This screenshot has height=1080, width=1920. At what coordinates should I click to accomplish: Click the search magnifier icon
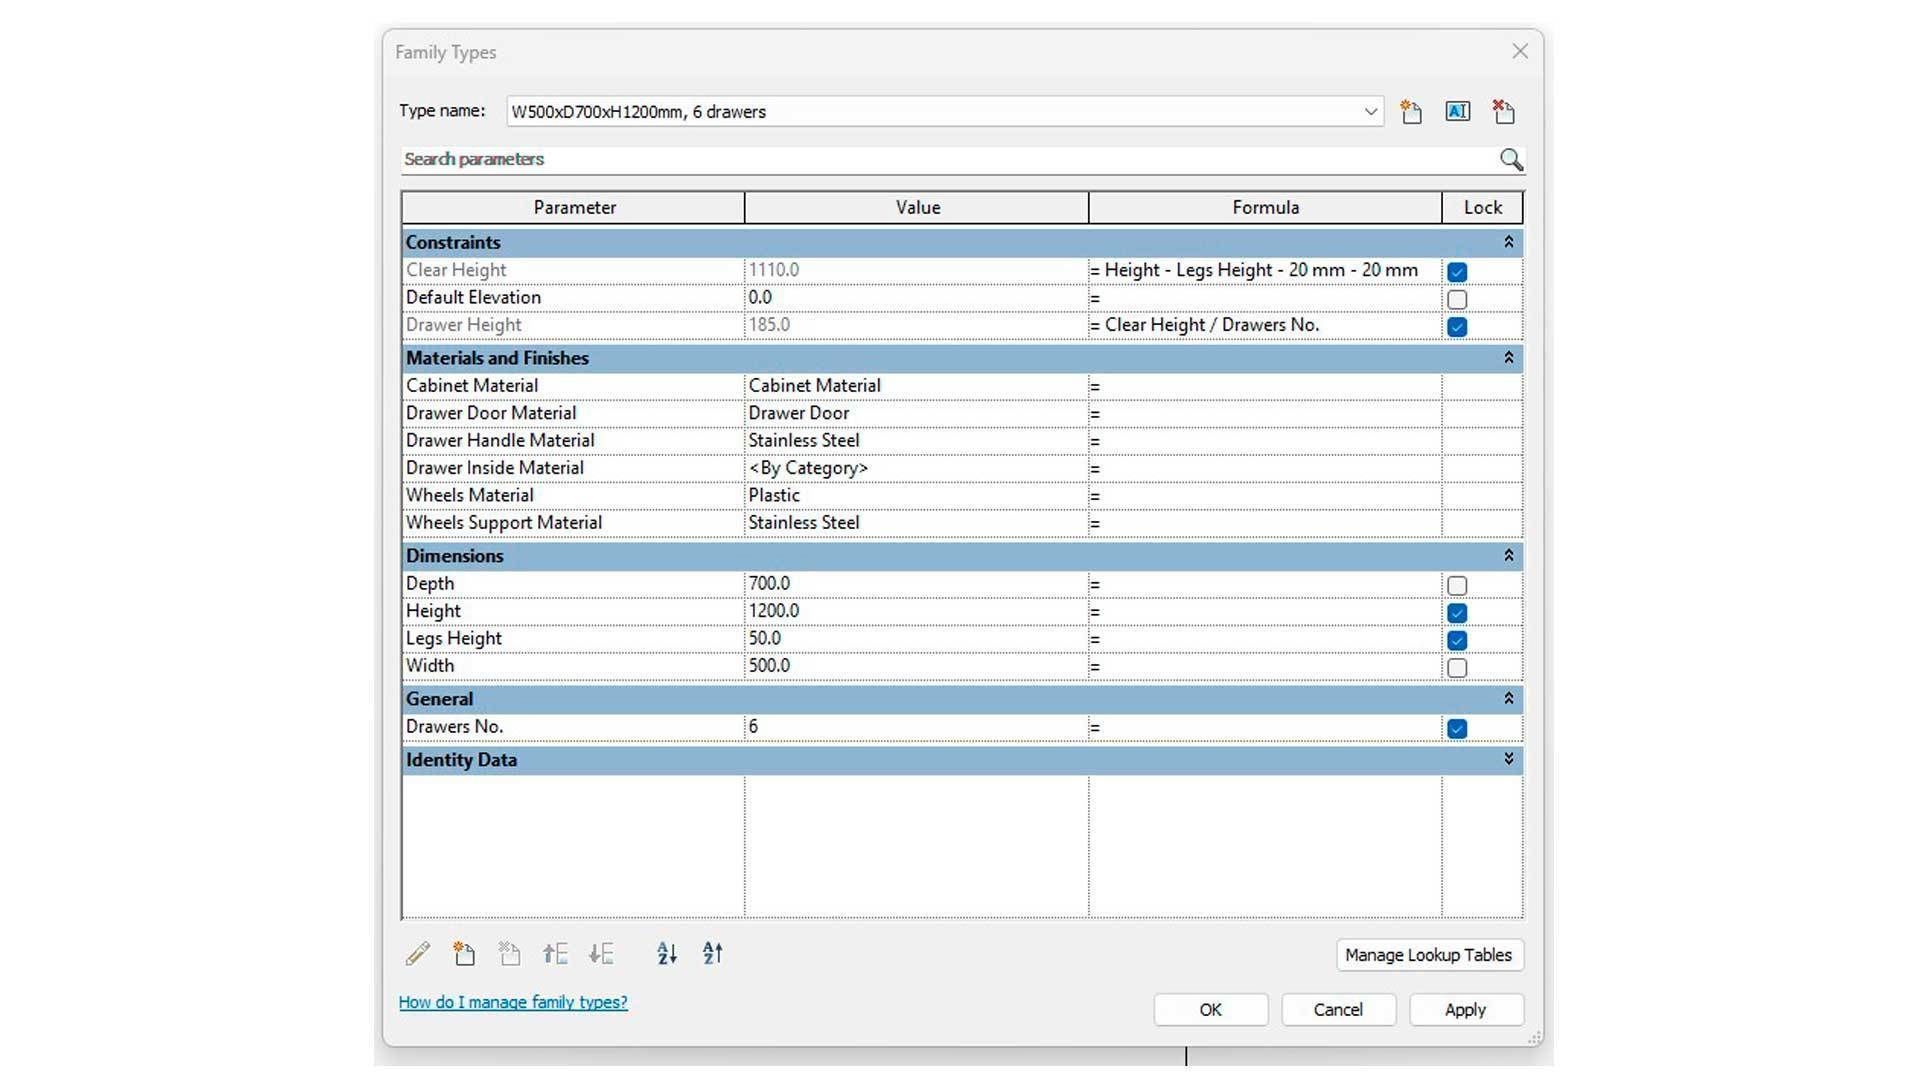coord(1510,160)
